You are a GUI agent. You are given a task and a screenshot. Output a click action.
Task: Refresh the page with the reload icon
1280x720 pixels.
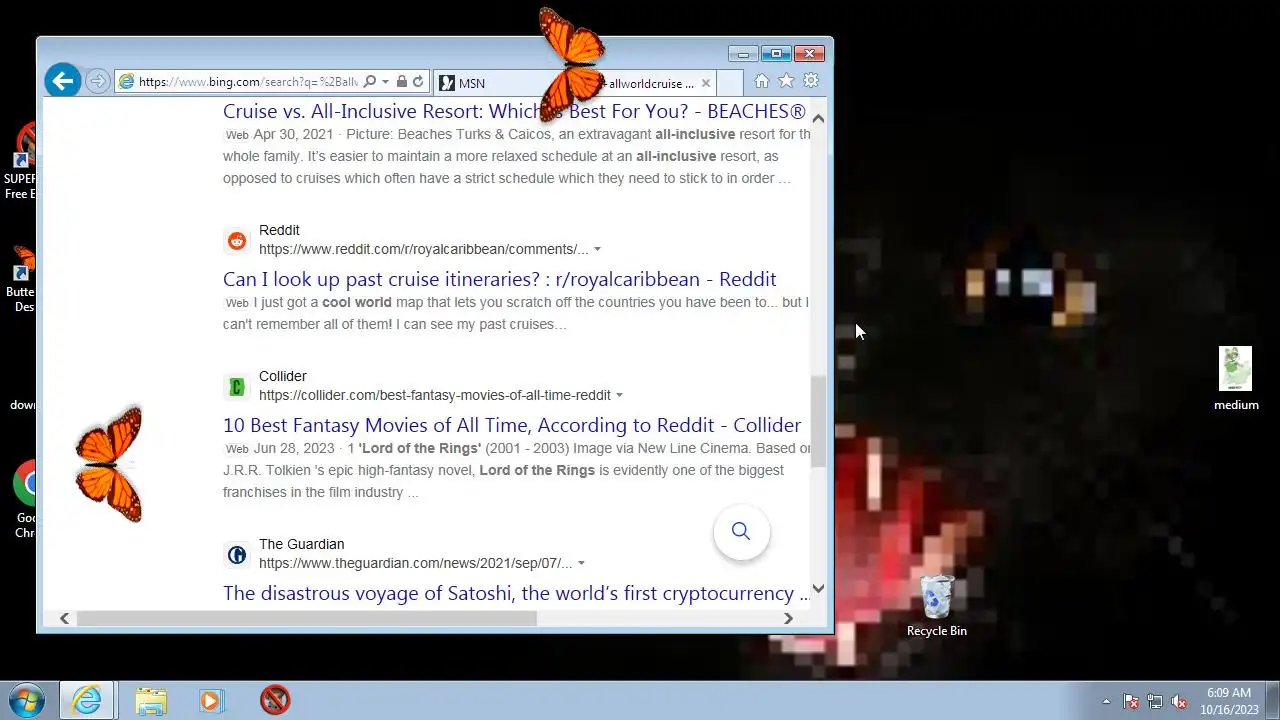tap(418, 82)
